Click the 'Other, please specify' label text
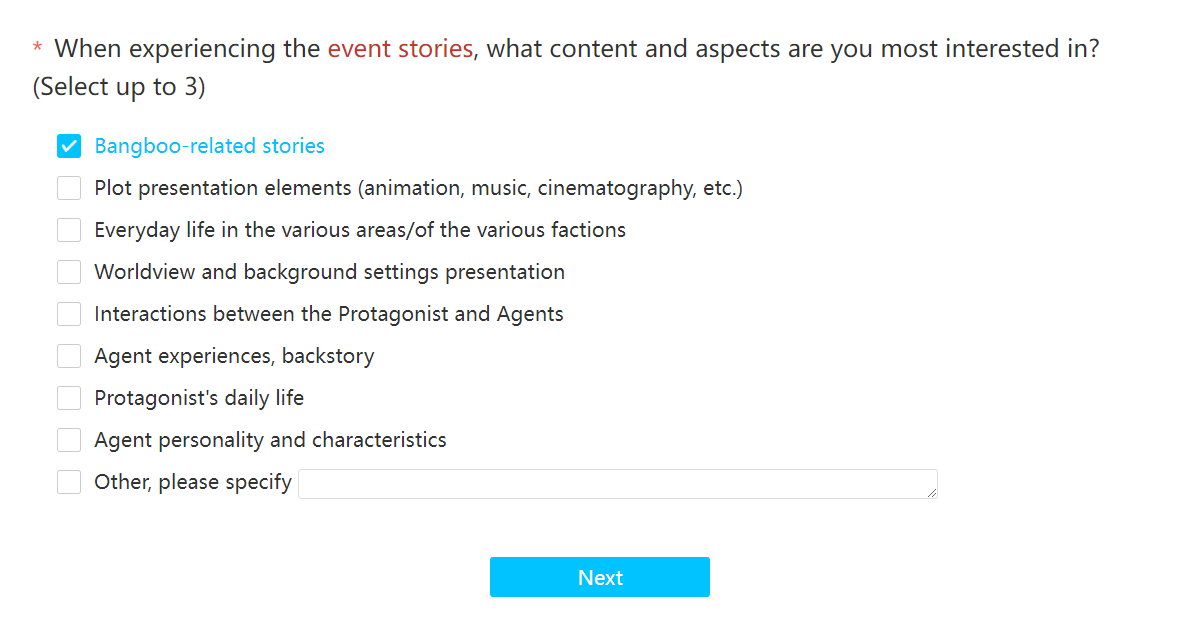1188x639 pixels. pyautogui.click(x=193, y=482)
